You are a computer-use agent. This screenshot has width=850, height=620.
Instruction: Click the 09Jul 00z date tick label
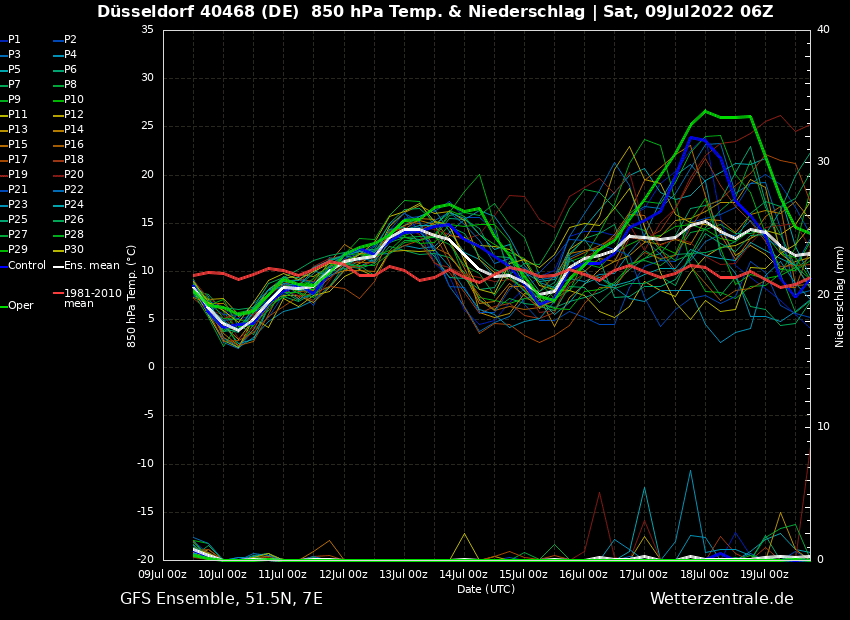[163, 575]
